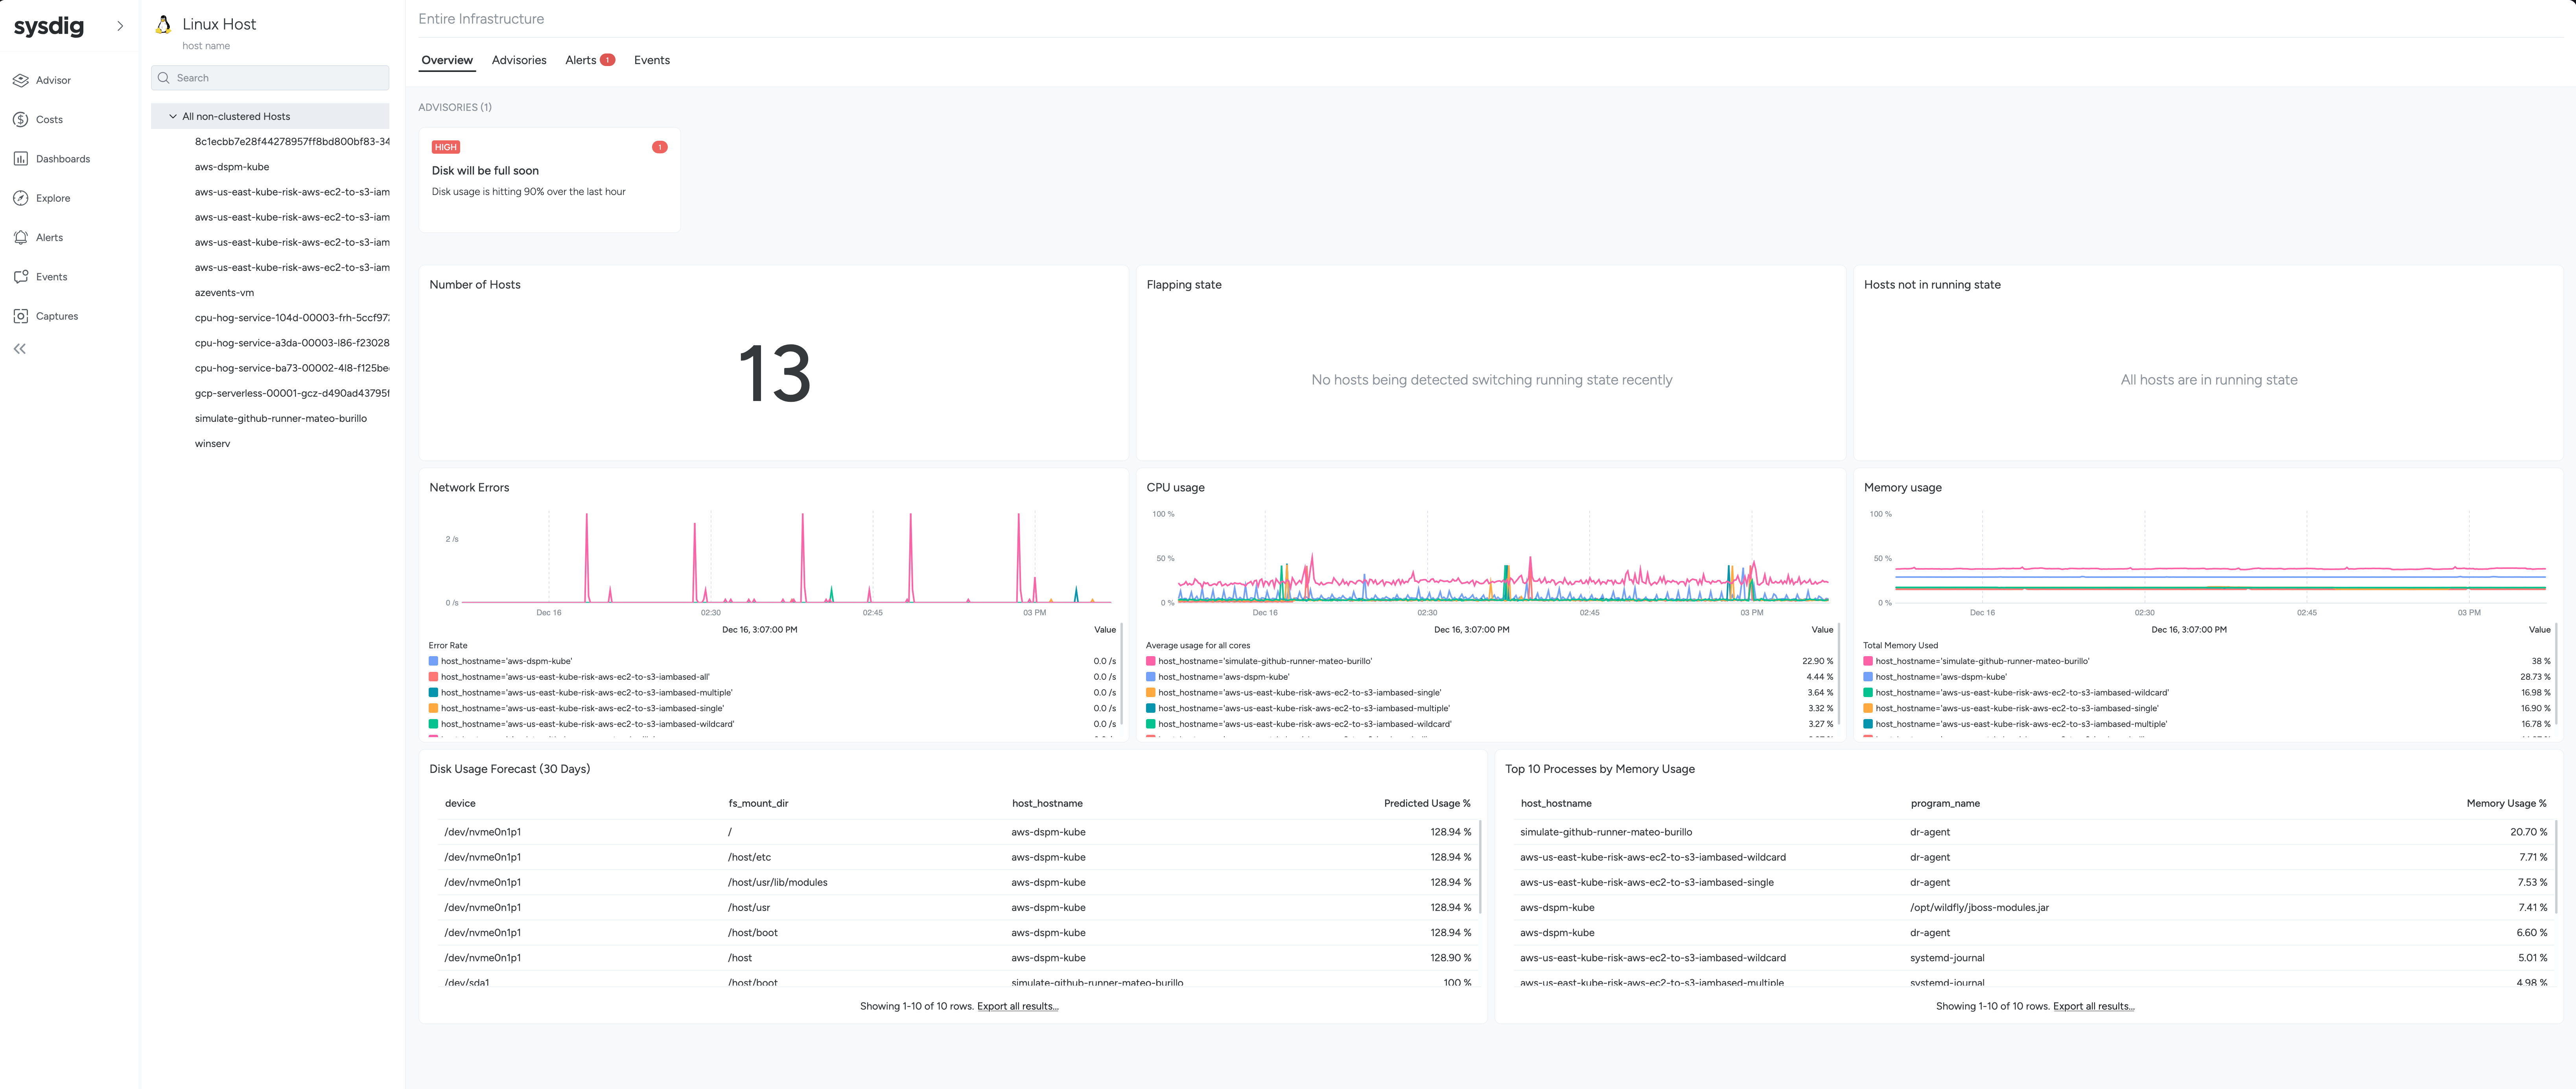Toggle simulate-github-runner CPU usage legend swatch
Viewport: 2576px width, 1089px height.
(x=1151, y=661)
